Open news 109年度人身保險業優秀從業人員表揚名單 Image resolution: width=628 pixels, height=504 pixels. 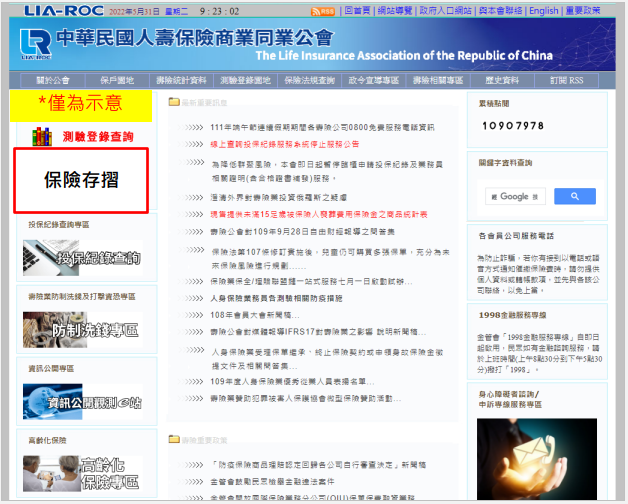(292, 382)
